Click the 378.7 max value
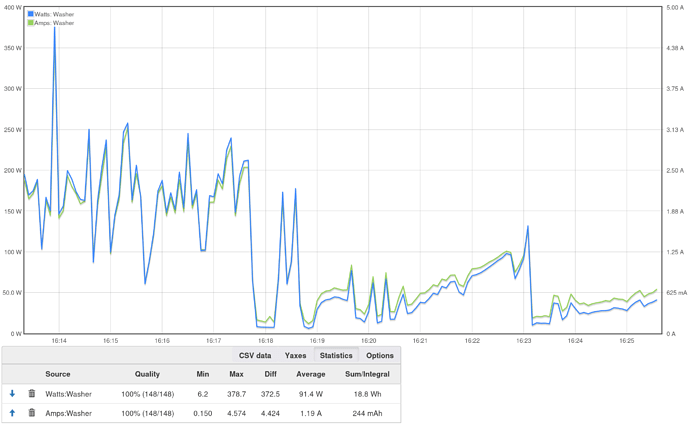 [236, 394]
